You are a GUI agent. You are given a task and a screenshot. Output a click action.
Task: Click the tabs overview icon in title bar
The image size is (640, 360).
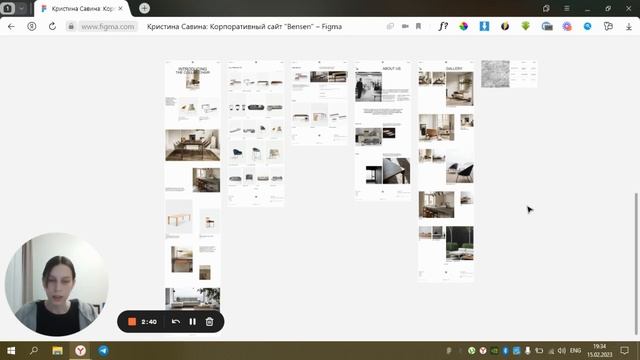coord(546,9)
